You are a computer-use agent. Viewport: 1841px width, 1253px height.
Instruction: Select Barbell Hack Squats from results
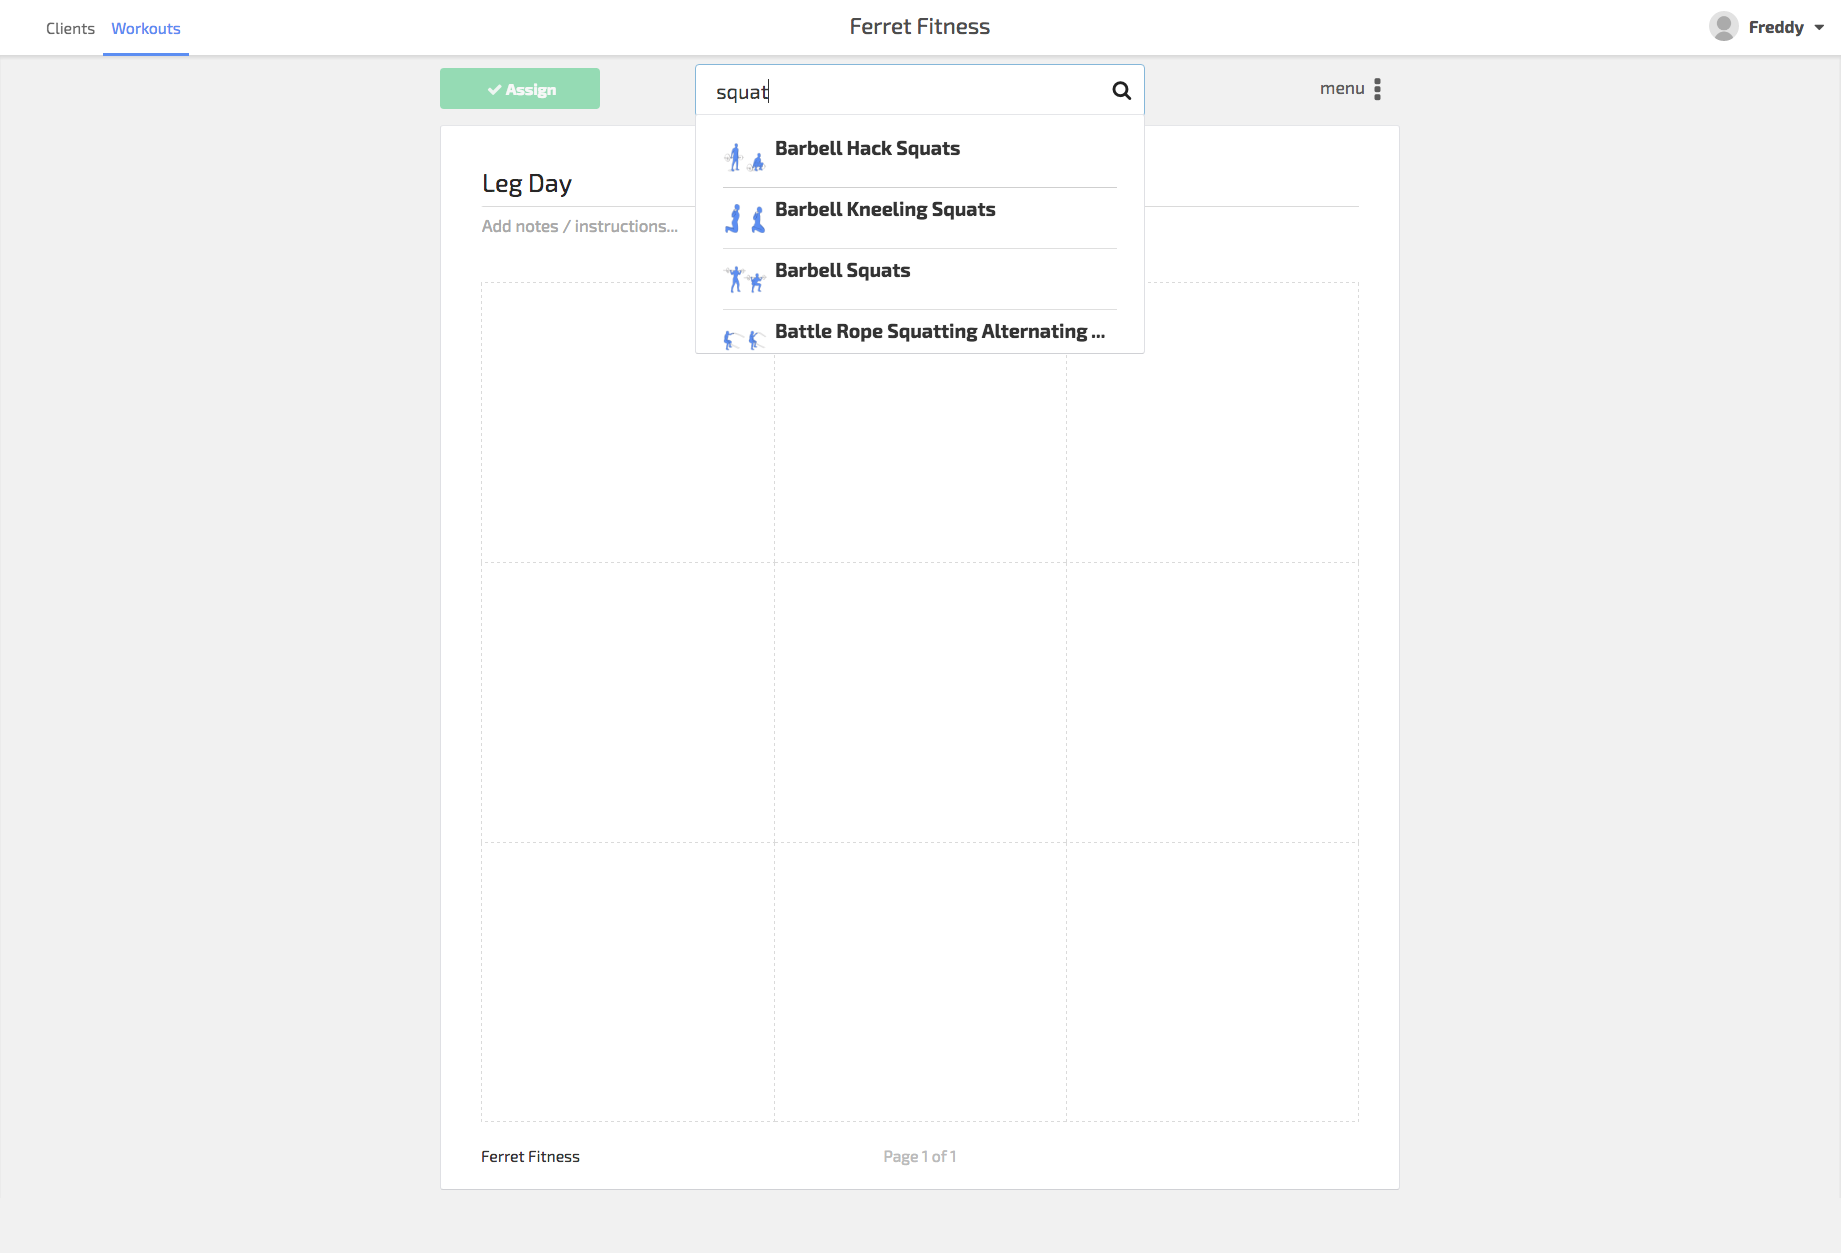920,157
